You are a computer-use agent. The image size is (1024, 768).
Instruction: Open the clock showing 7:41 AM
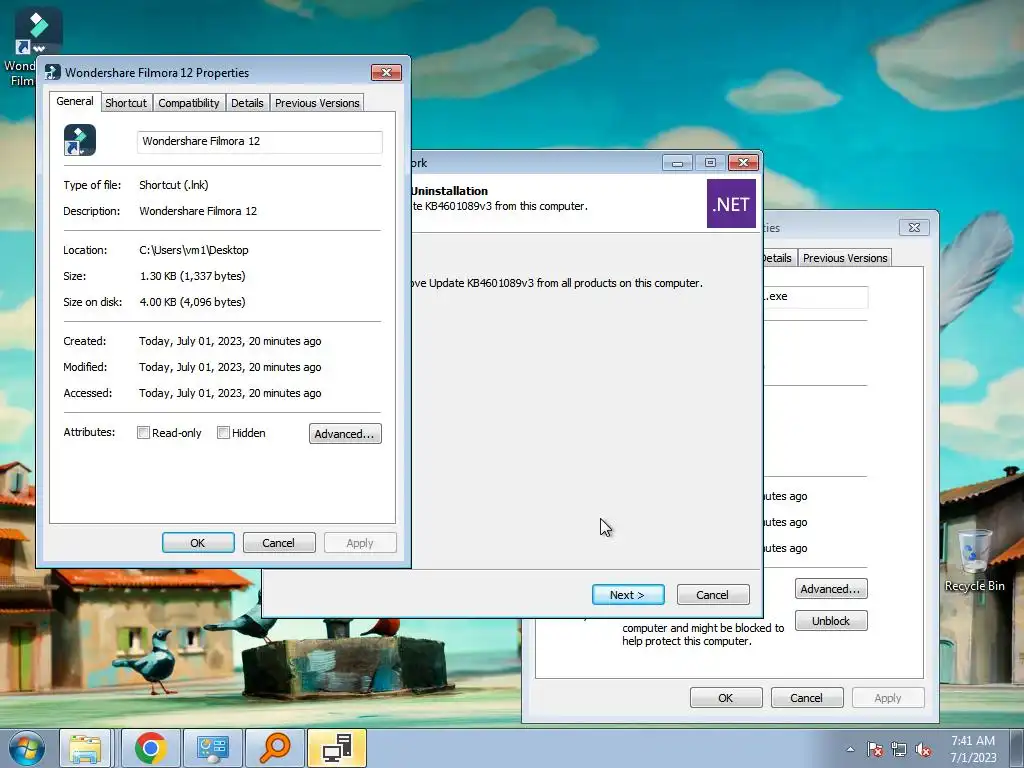[x=973, y=748]
